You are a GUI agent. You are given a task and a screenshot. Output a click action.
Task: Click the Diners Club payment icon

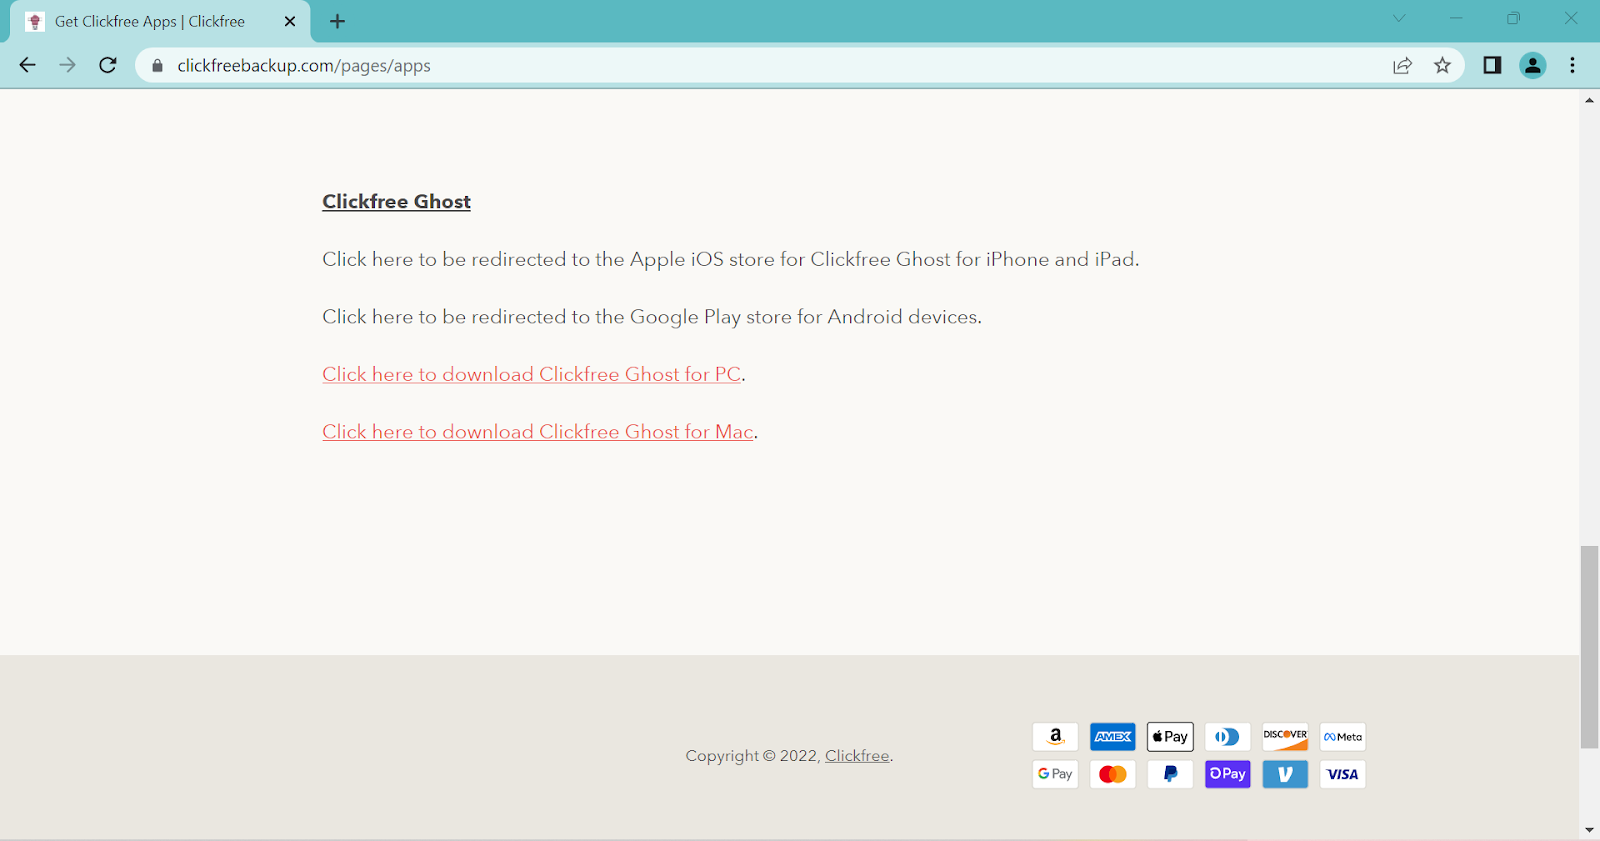tap(1228, 737)
